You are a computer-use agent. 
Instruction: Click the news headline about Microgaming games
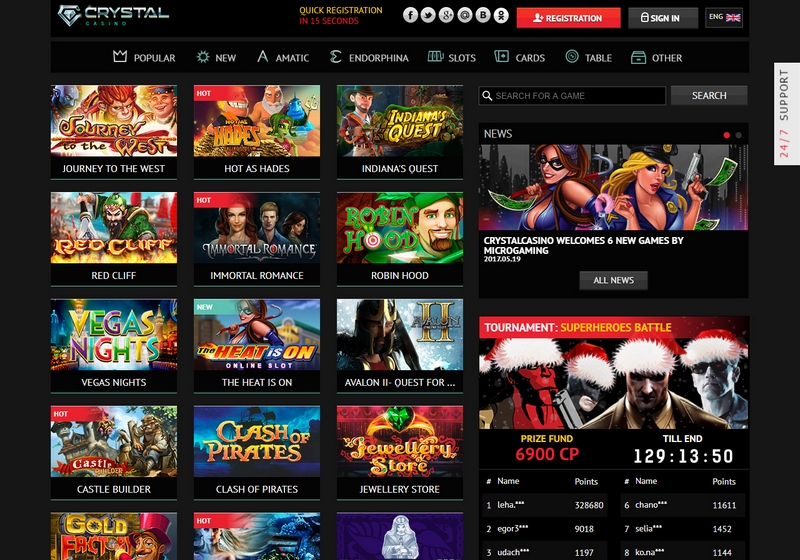(583, 245)
